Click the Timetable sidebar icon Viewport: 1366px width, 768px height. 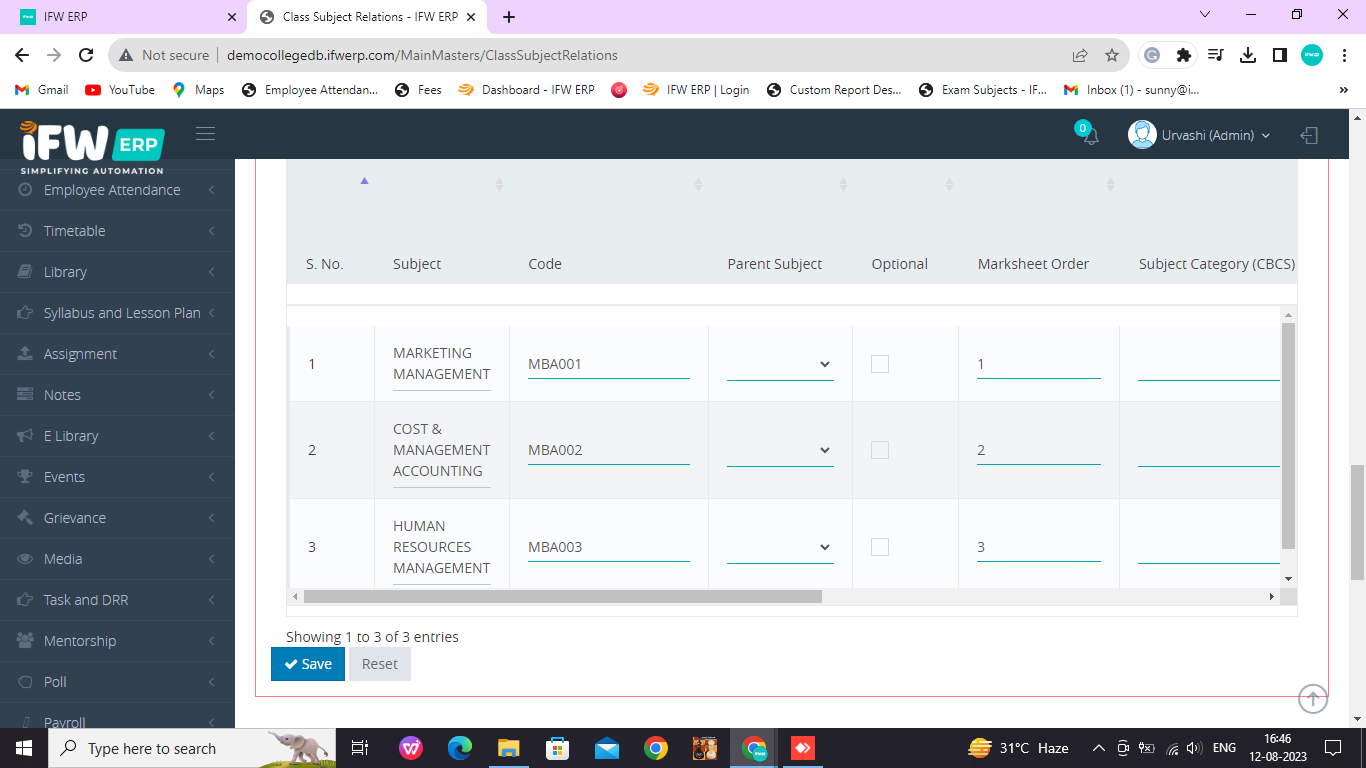[x=26, y=231]
